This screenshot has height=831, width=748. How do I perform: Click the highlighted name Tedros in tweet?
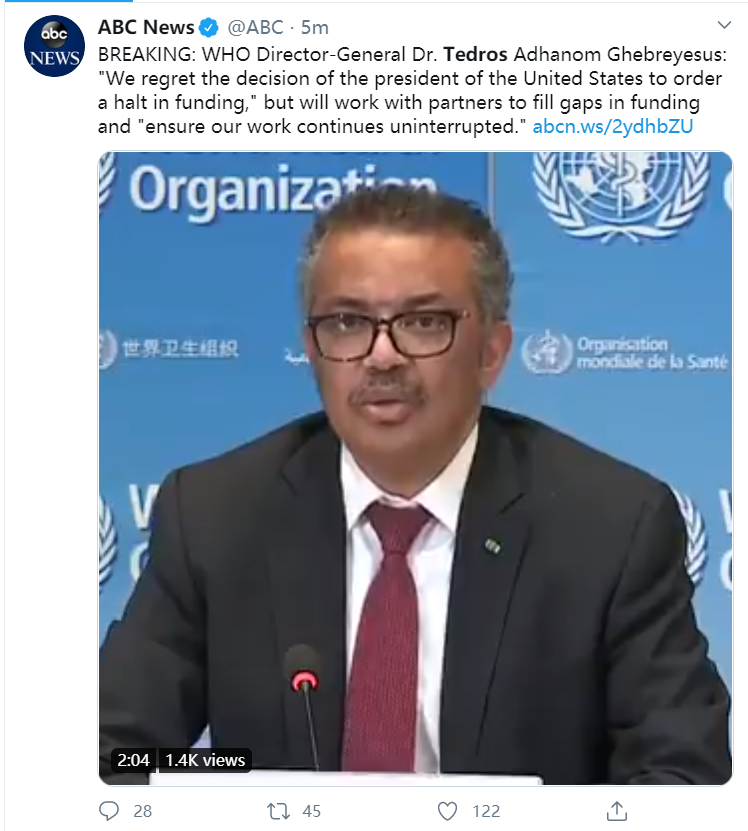click(476, 54)
